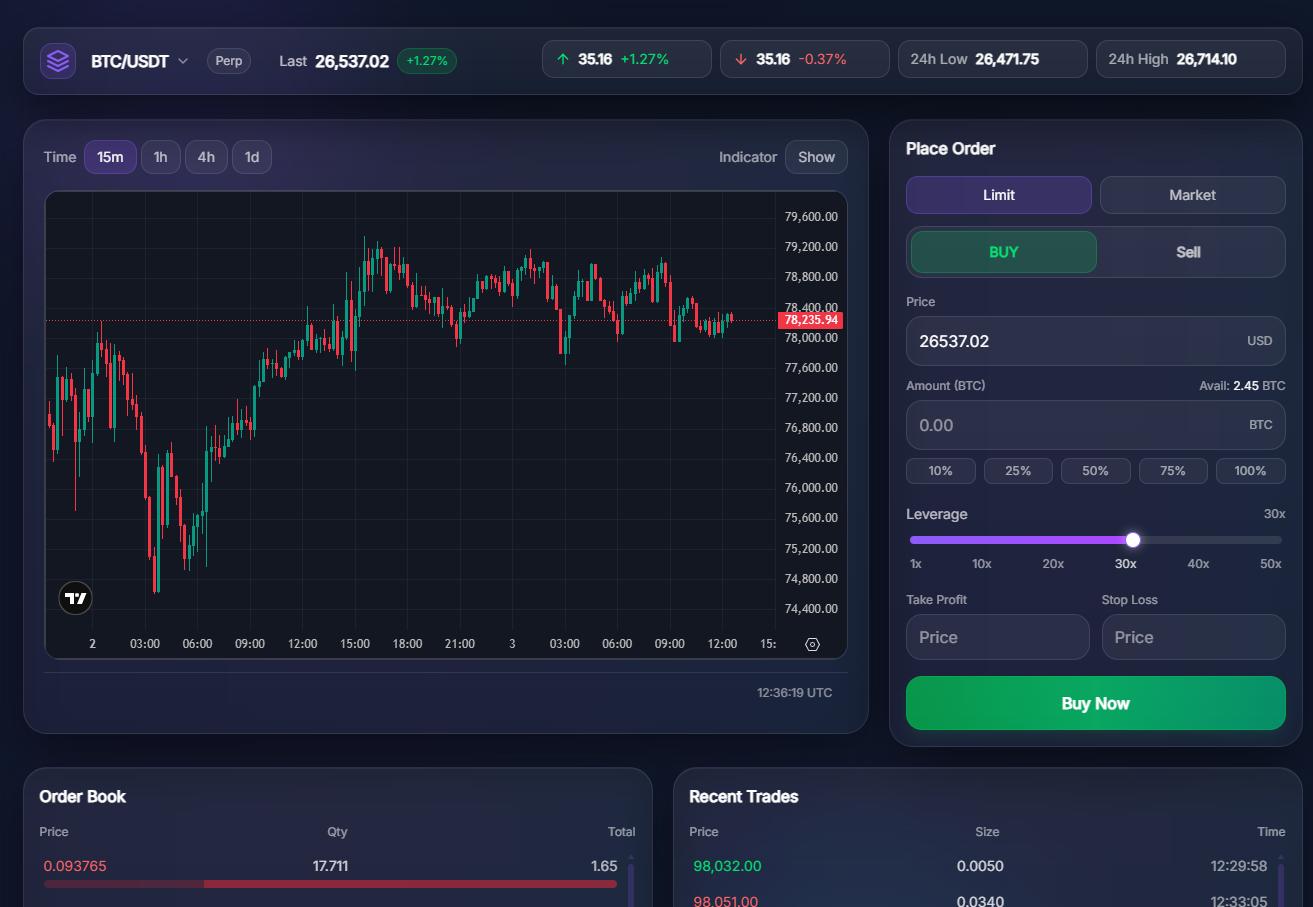
Task: Click the red down-arrow price change indicator
Action: click(x=804, y=59)
